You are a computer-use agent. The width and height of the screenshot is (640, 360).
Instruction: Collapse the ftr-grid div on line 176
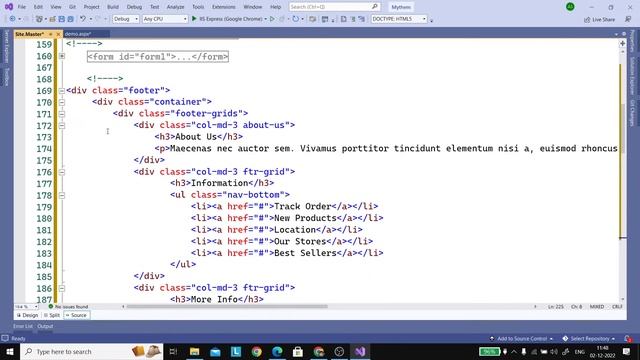62,172
